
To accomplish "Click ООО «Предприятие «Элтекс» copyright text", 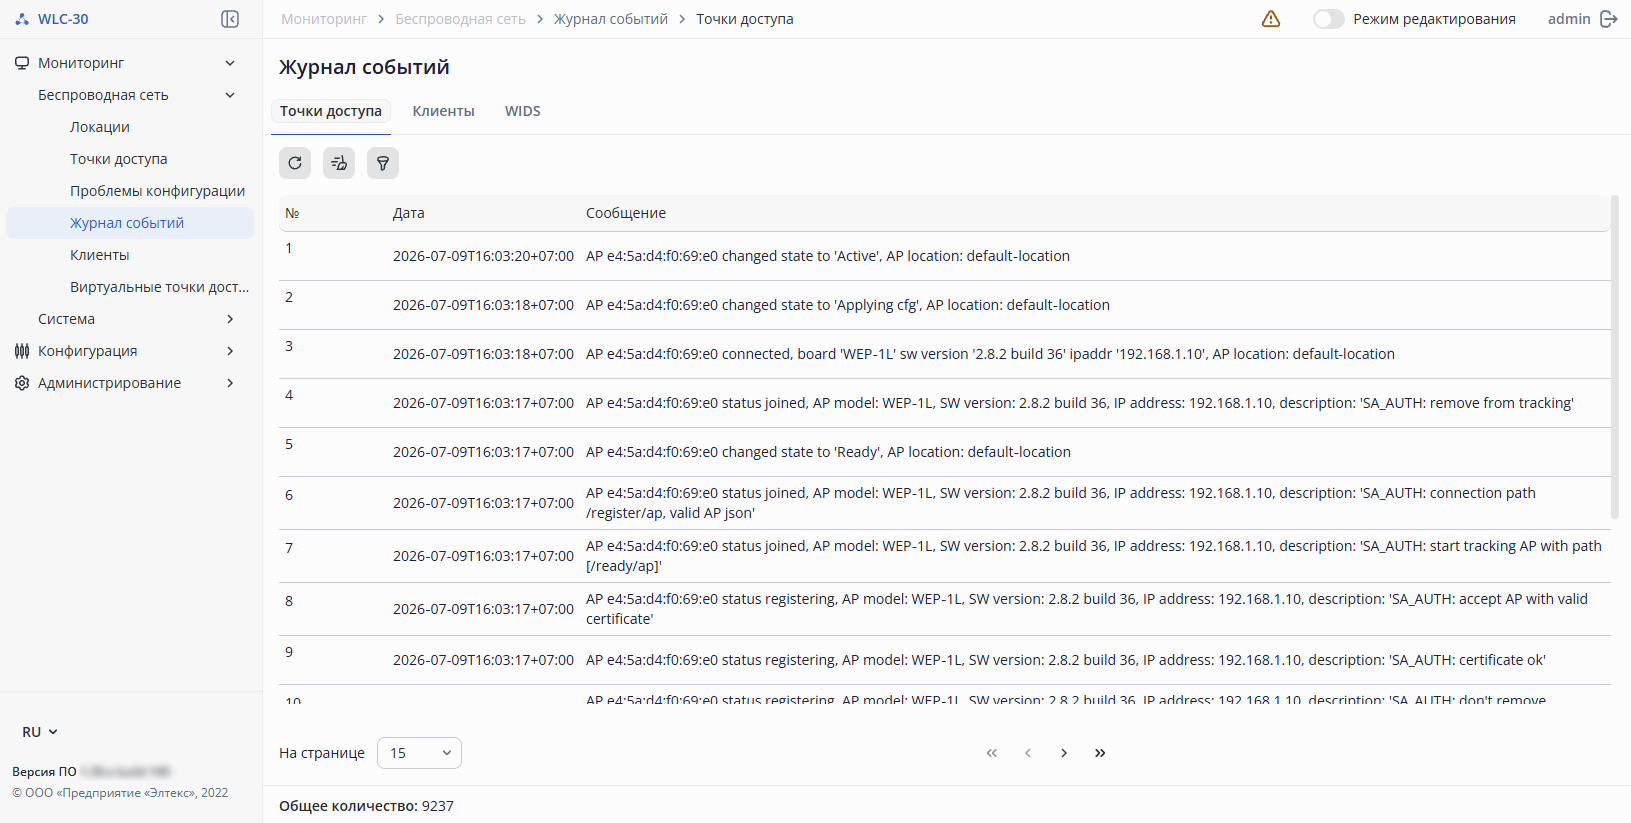I will click(120, 793).
